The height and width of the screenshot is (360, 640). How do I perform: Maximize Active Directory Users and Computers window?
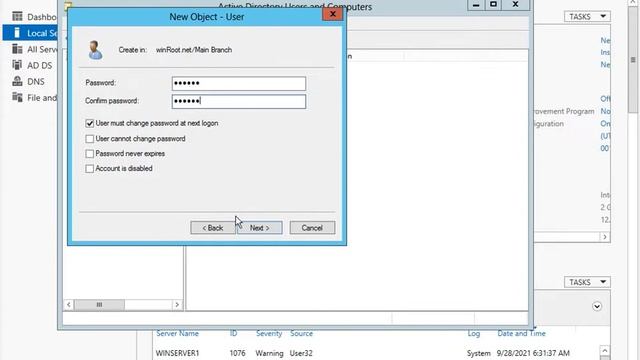(x=493, y=5)
